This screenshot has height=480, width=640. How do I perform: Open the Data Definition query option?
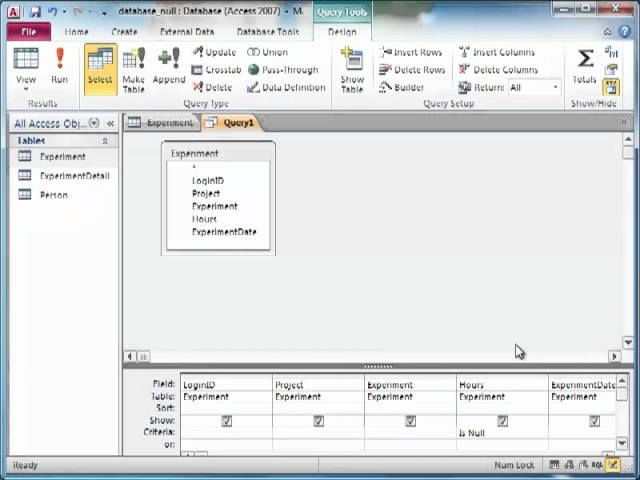pyautogui.click(x=286, y=87)
